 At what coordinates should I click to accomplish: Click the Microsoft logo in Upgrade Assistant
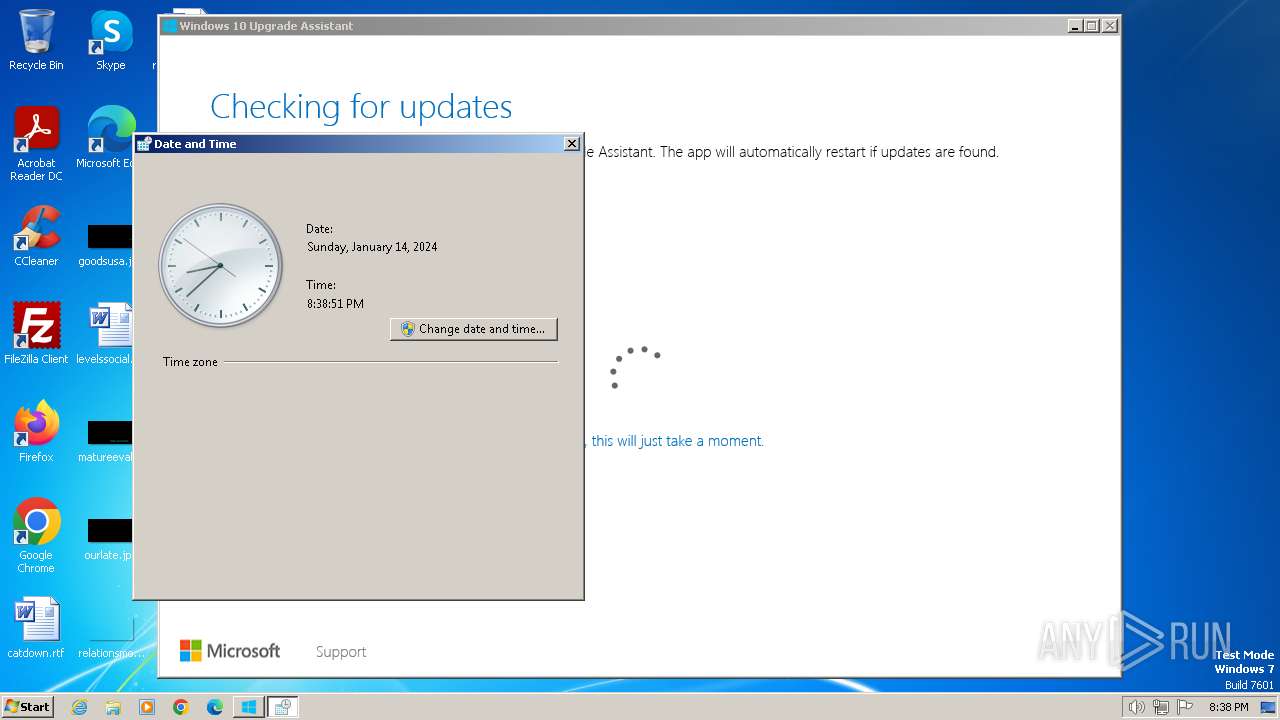(x=230, y=651)
